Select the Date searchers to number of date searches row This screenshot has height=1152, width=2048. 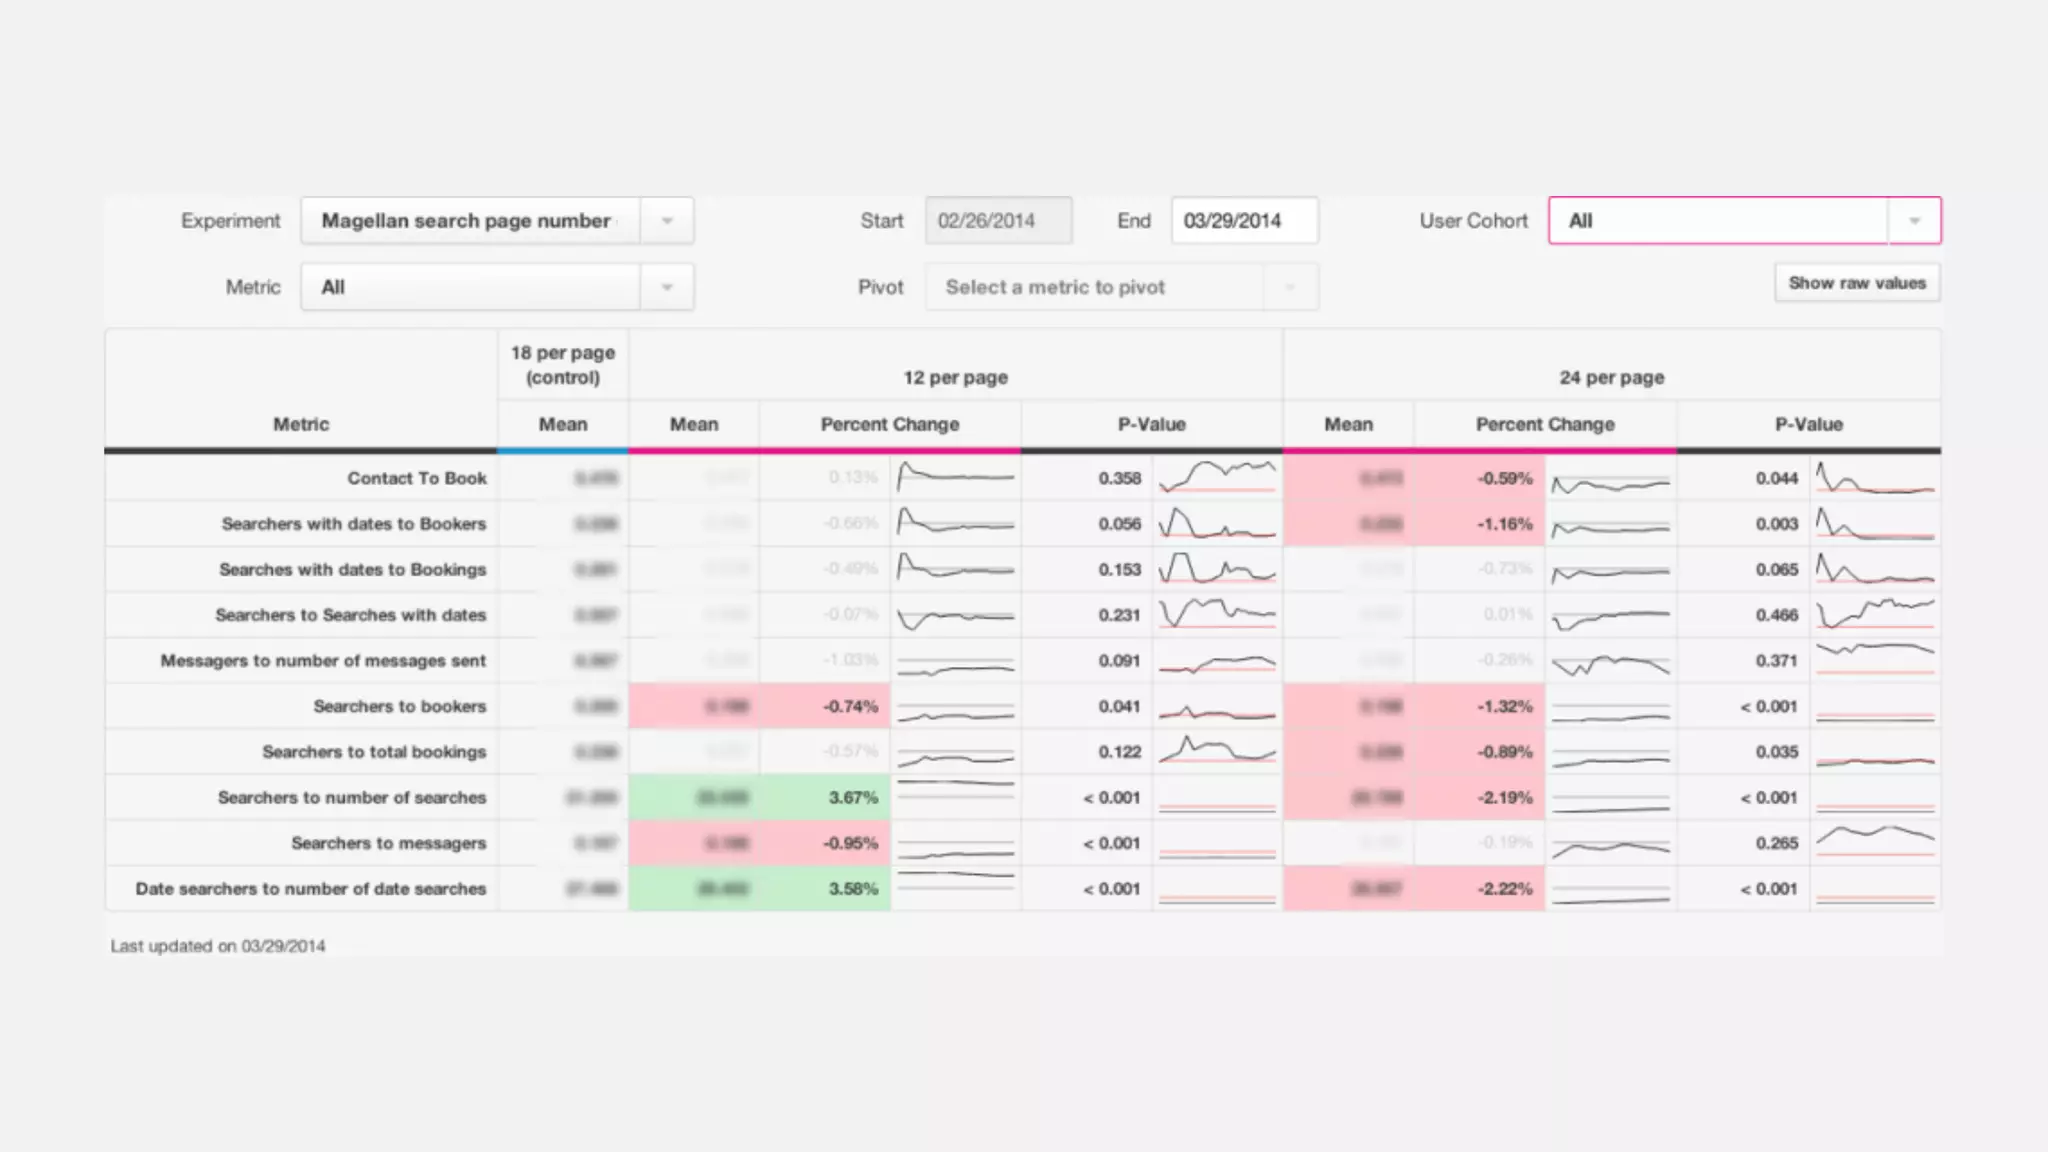[311, 889]
